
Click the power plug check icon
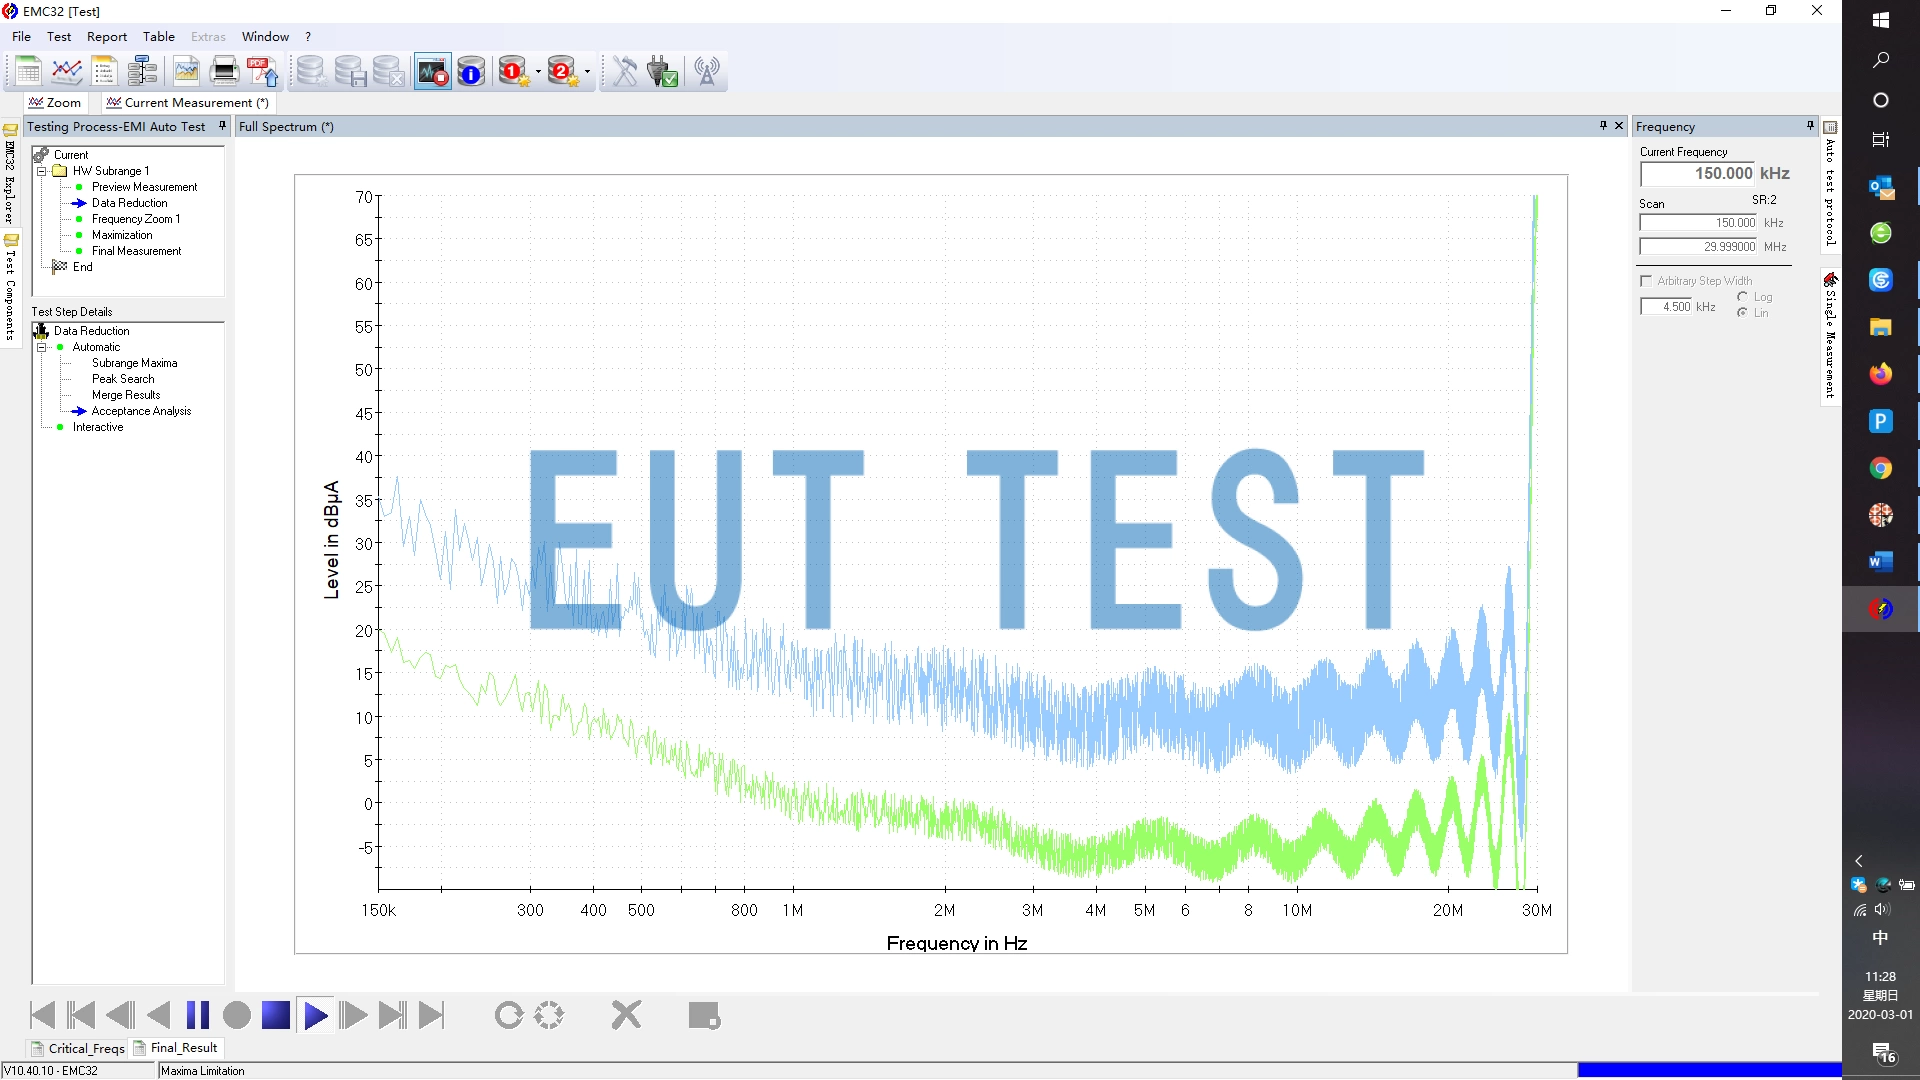[x=663, y=71]
